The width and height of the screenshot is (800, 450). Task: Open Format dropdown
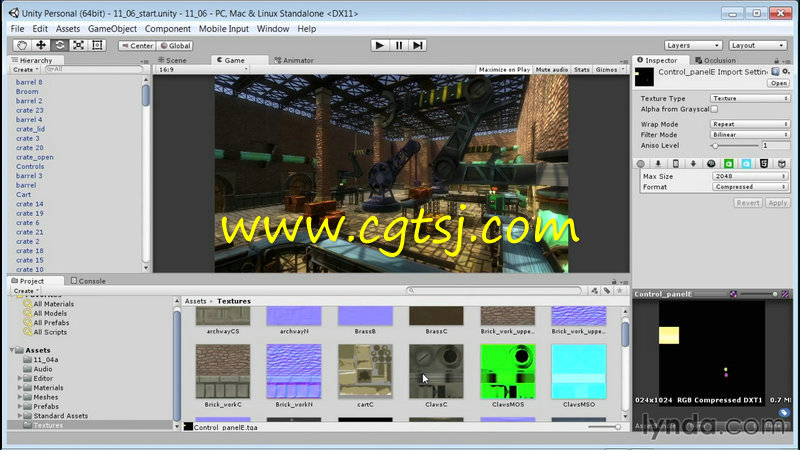point(750,187)
